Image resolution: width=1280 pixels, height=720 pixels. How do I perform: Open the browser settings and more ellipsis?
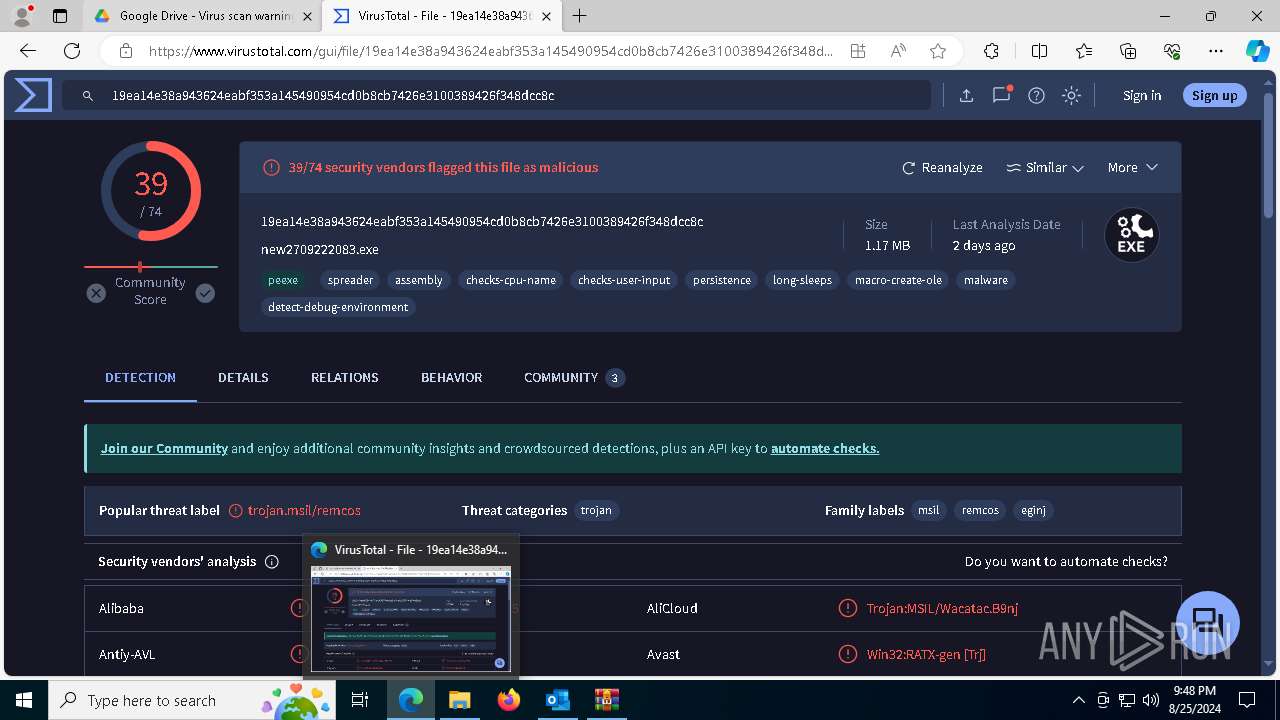1215,51
